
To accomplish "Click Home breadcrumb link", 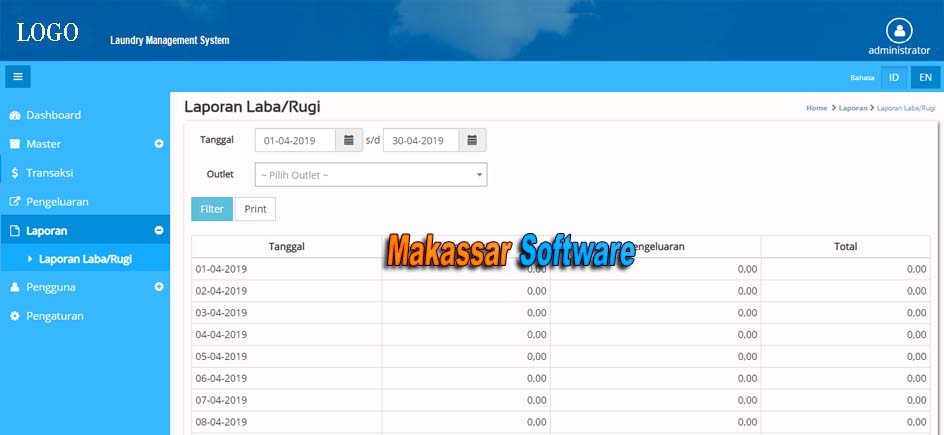I will pyautogui.click(x=816, y=108).
